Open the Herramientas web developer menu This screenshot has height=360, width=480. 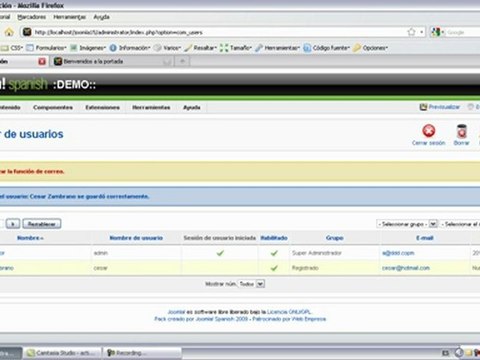pos(277,48)
